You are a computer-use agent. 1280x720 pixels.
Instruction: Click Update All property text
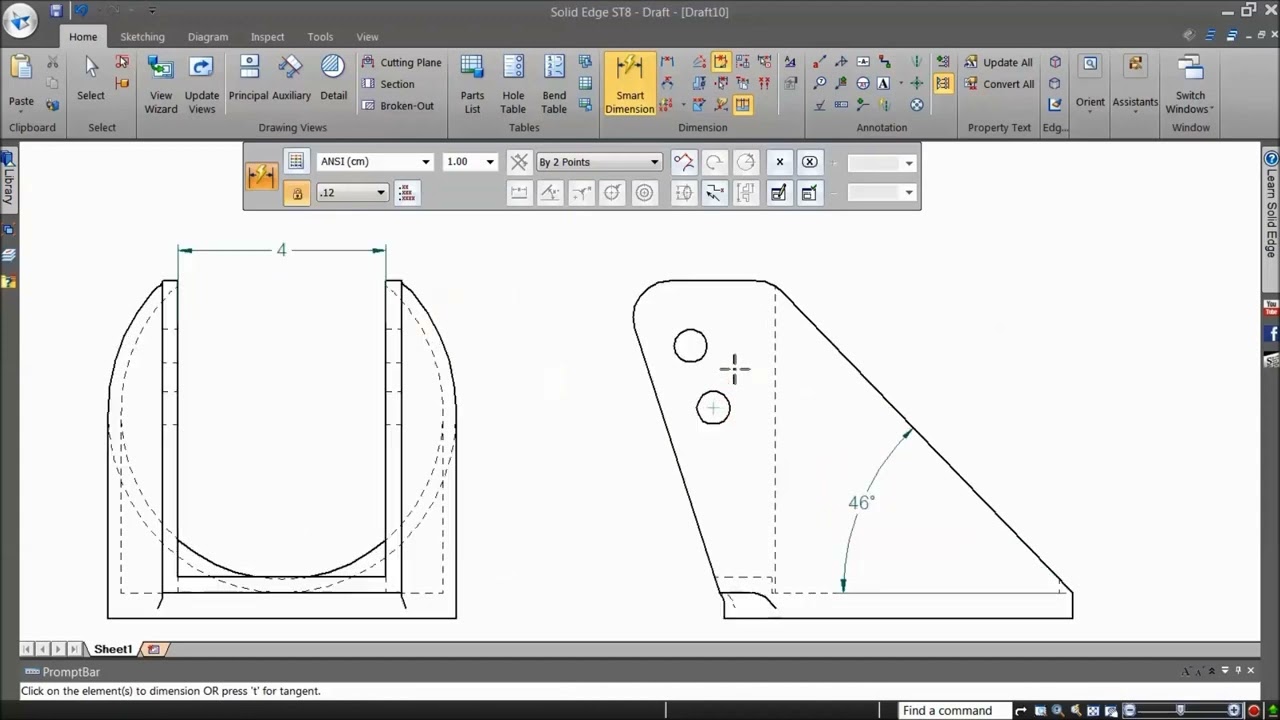pos(999,62)
